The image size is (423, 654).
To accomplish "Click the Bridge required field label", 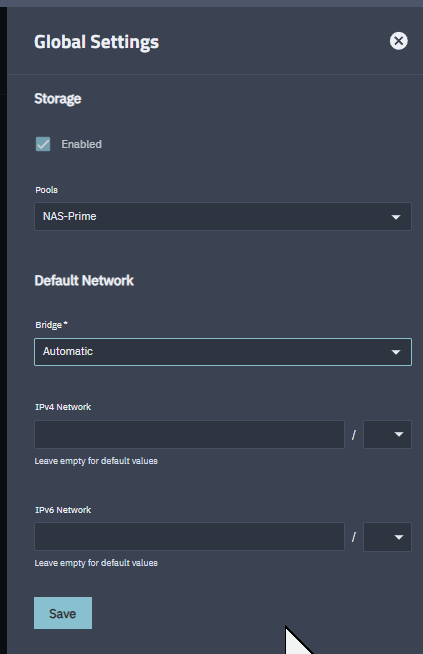I will (51, 325).
